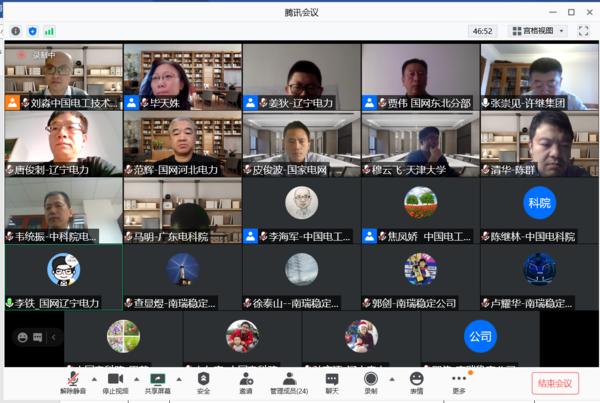Check the green network signal icon
This screenshot has height=403, width=600.
click(49, 31)
